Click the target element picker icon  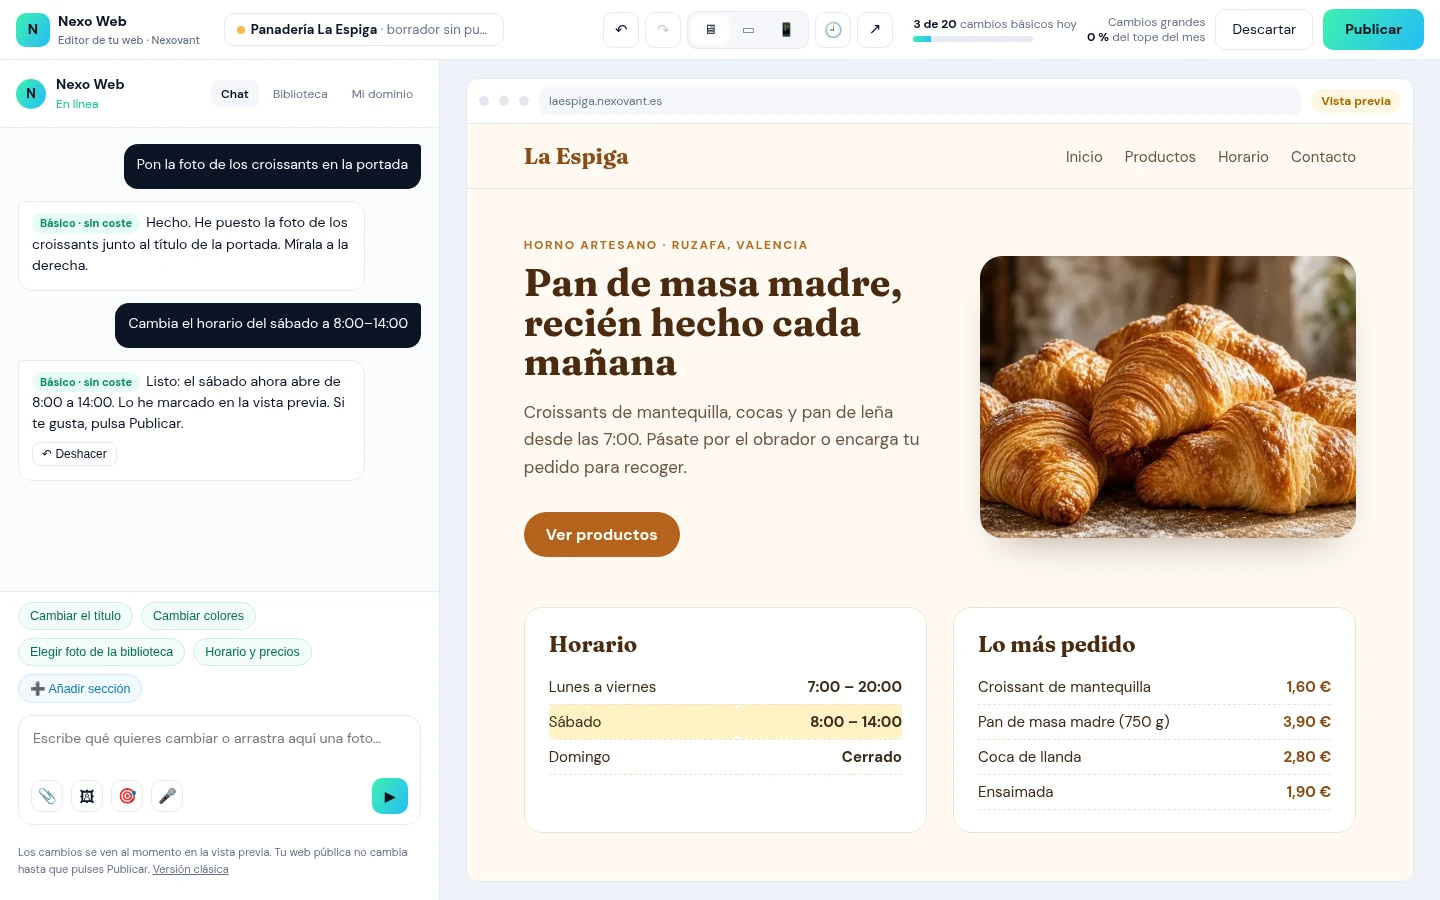[x=127, y=796]
